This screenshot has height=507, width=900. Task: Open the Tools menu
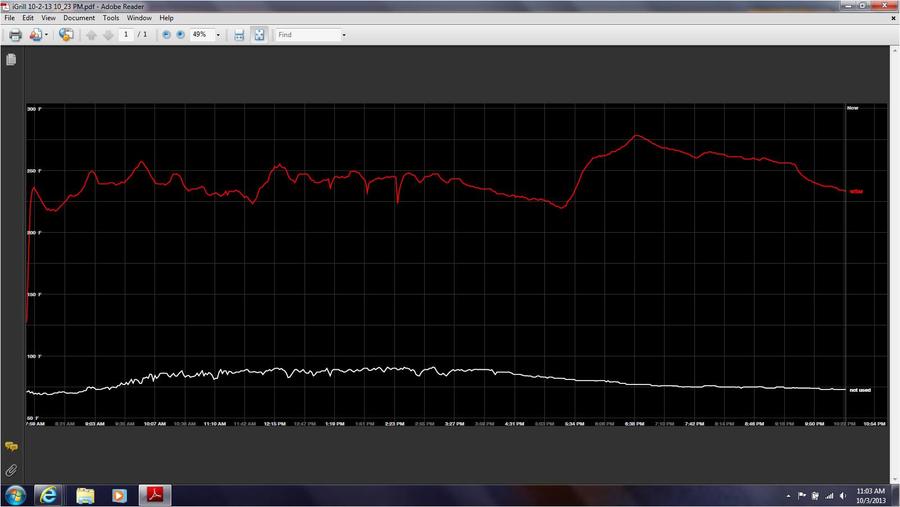tap(110, 18)
